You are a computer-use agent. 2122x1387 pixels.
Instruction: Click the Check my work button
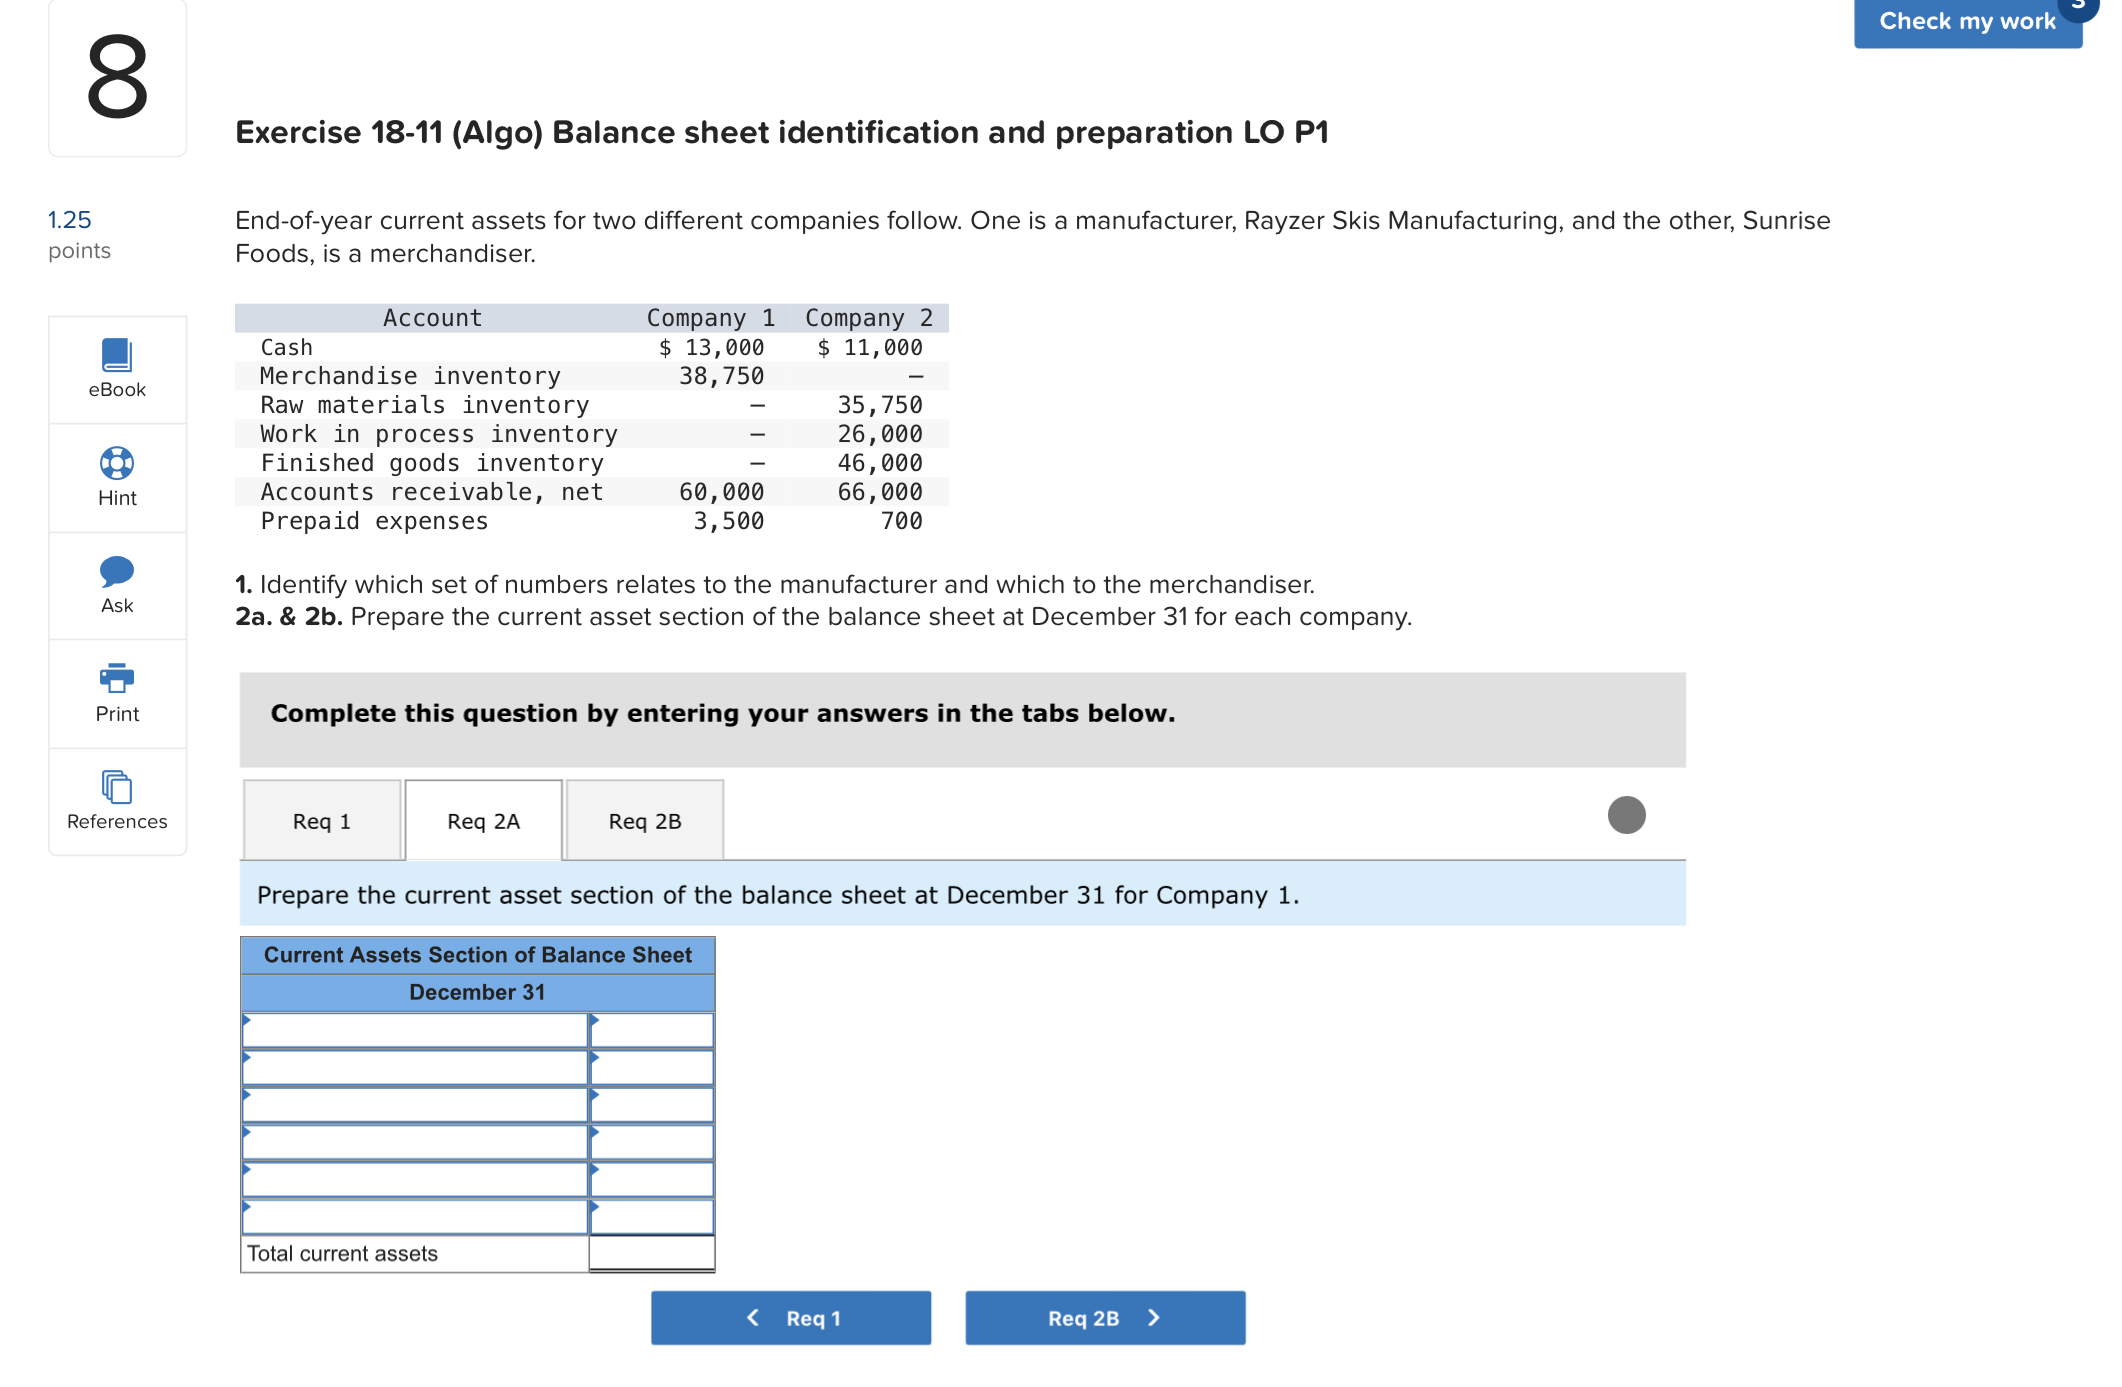1966,21
